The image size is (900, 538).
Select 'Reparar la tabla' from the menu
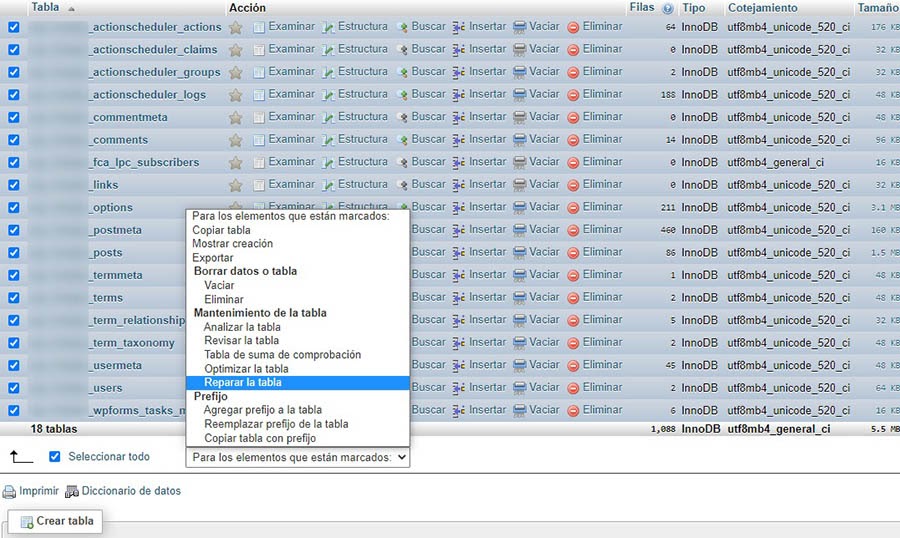(243, 383)
